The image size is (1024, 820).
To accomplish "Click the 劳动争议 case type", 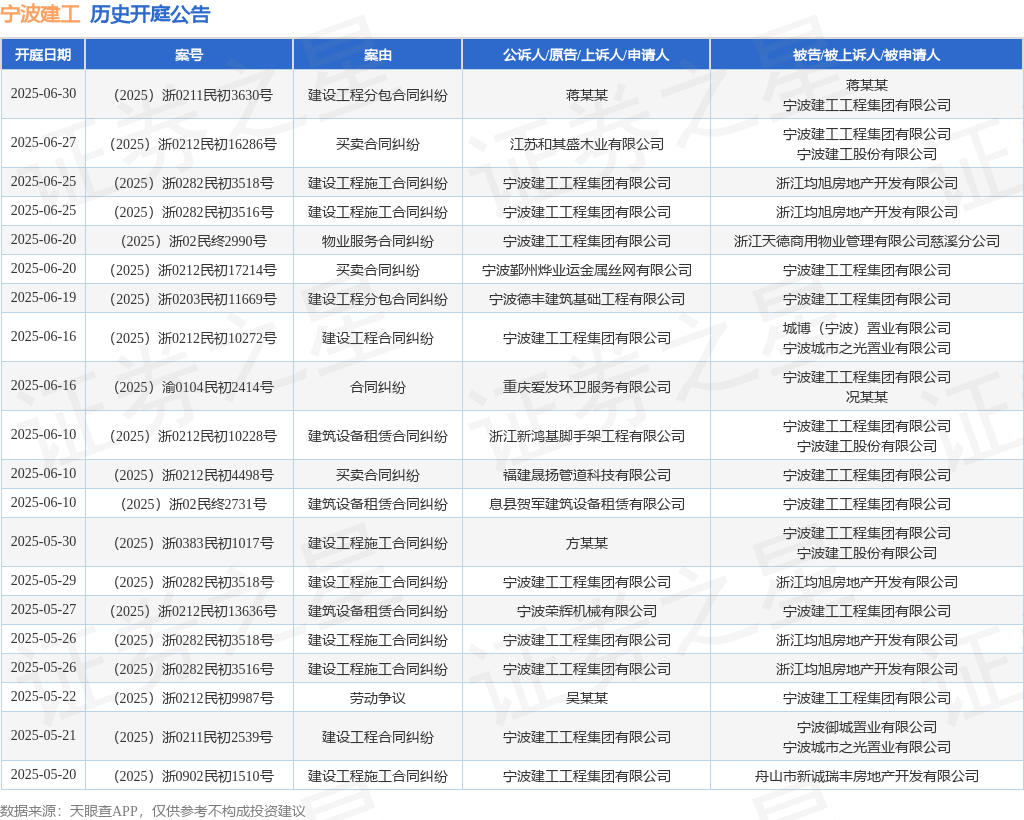I will coord(377,699).
